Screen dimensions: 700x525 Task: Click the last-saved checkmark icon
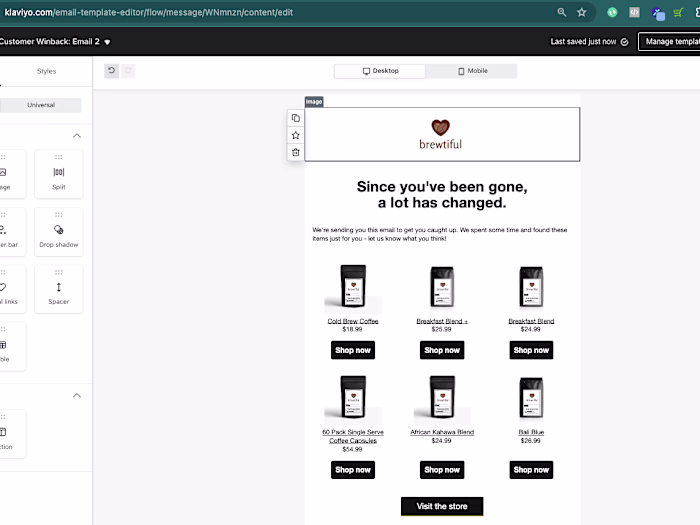click(625, 42)
